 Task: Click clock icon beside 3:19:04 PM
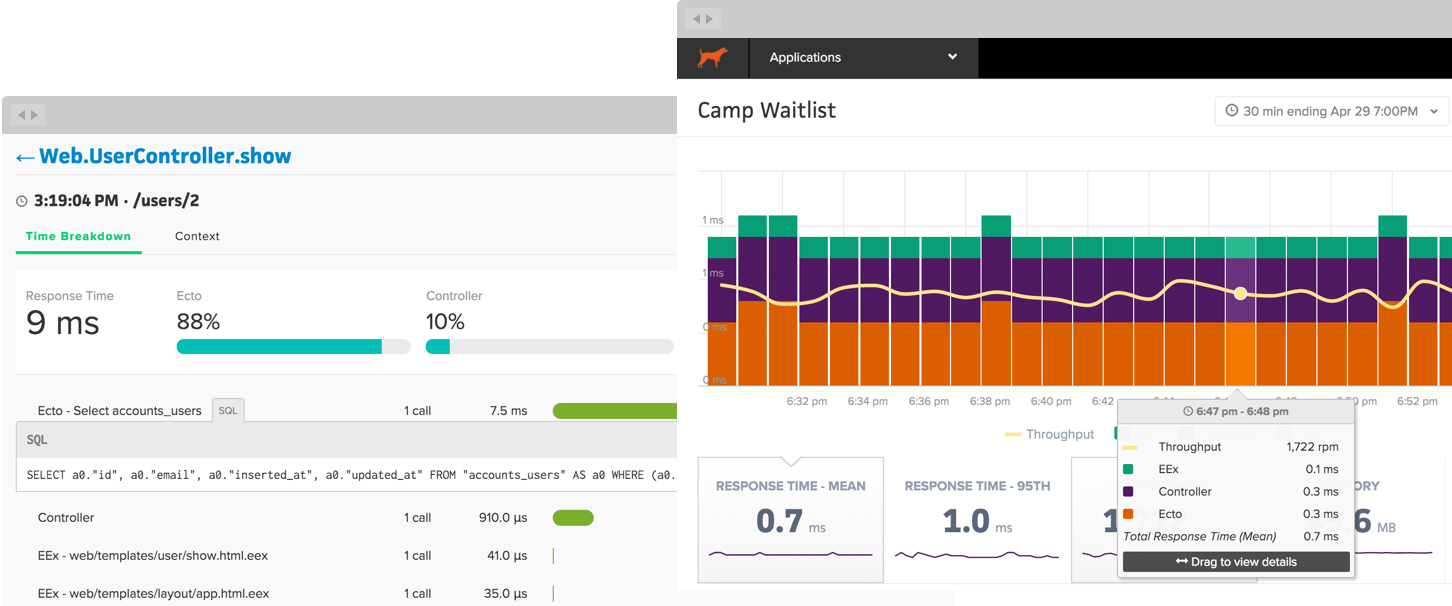[x=22, y=201]
